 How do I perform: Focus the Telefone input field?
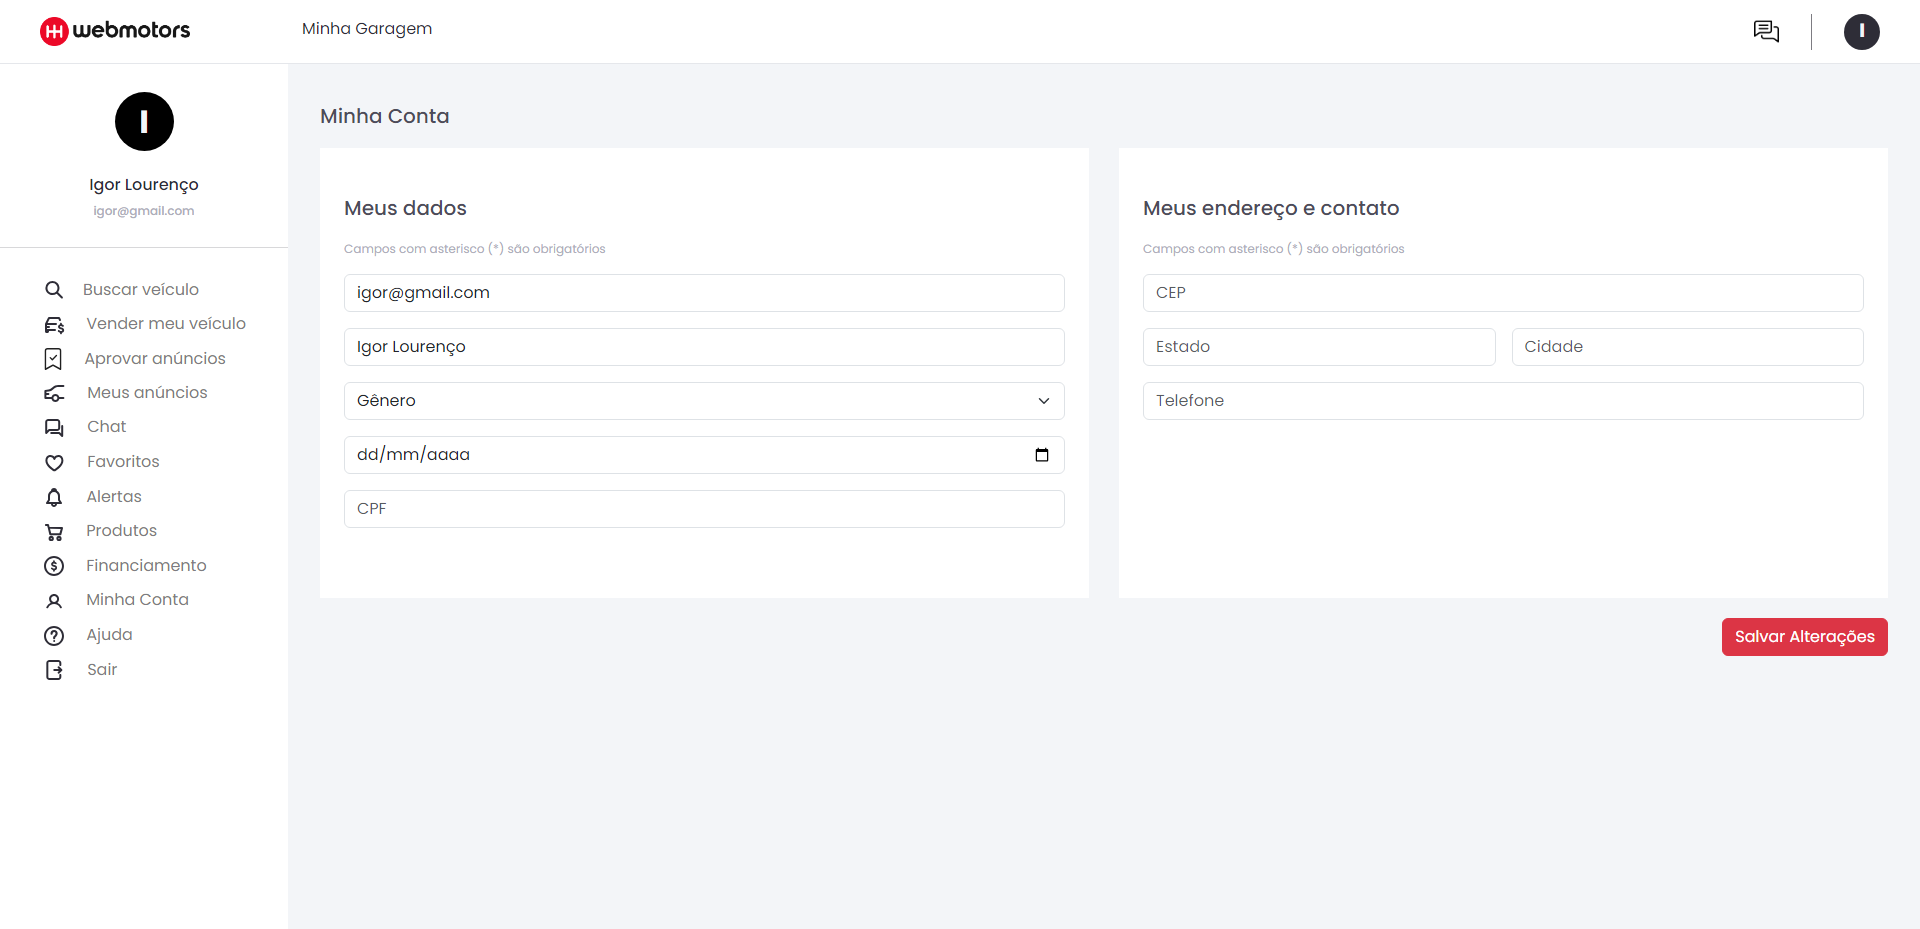point(1503,401)
